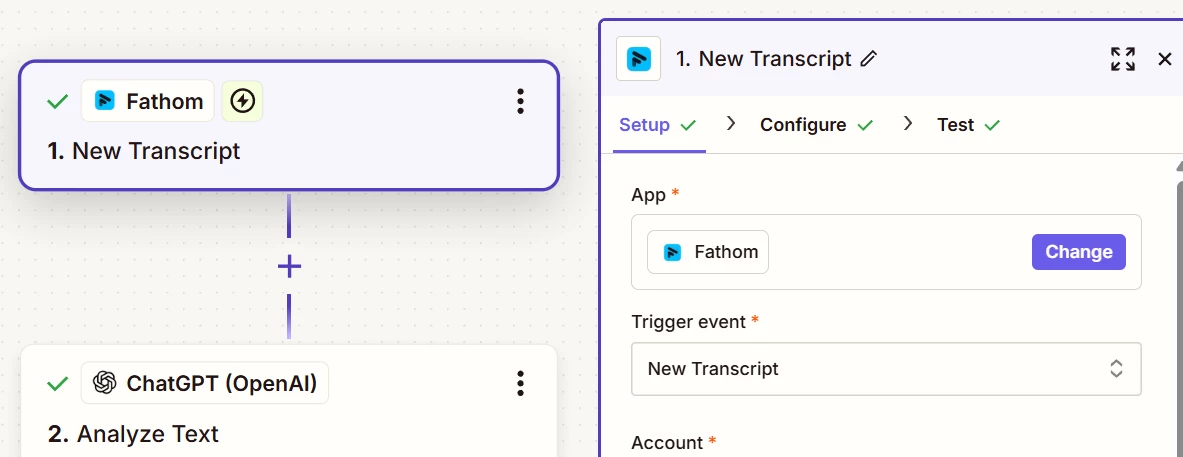Open the three-dot menu on ChatGPT step
The height and width of the screenshot is (457, 1183).
(520, 383)
